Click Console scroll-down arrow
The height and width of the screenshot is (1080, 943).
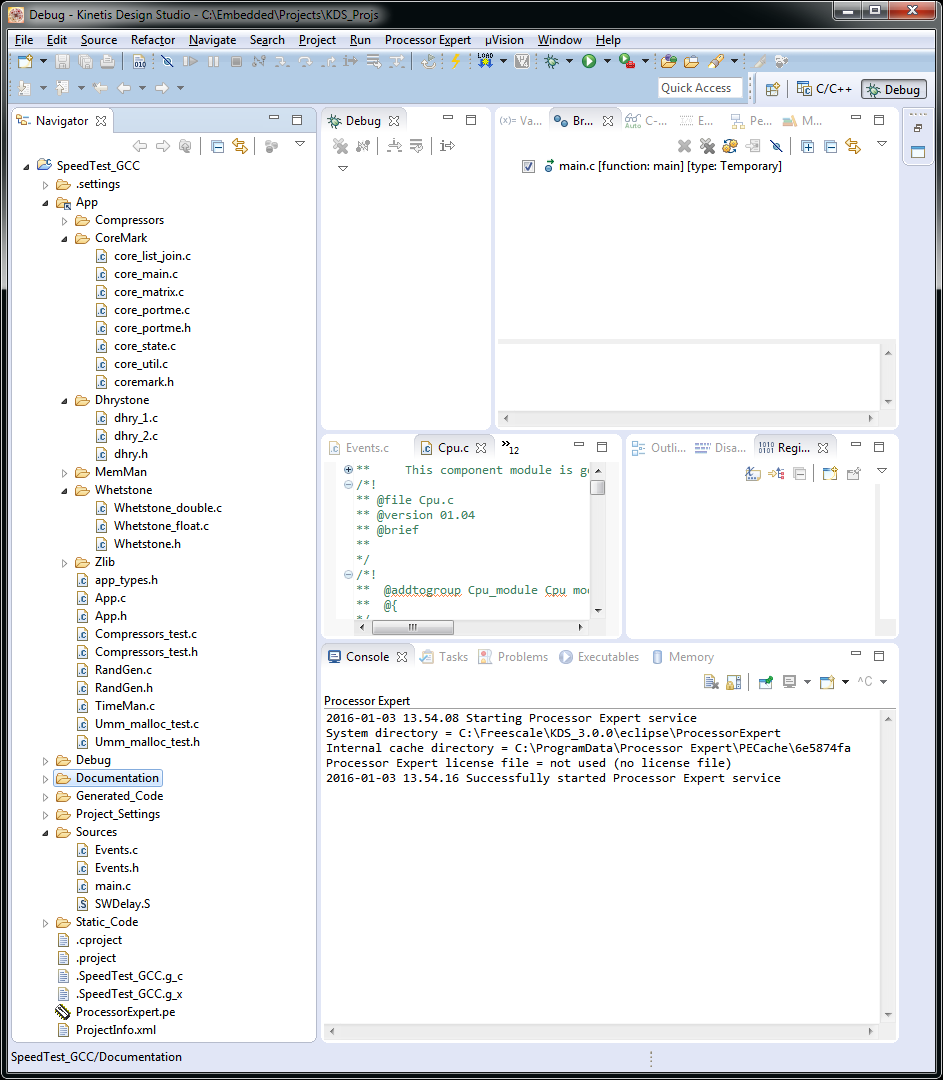pos(888,1015)
